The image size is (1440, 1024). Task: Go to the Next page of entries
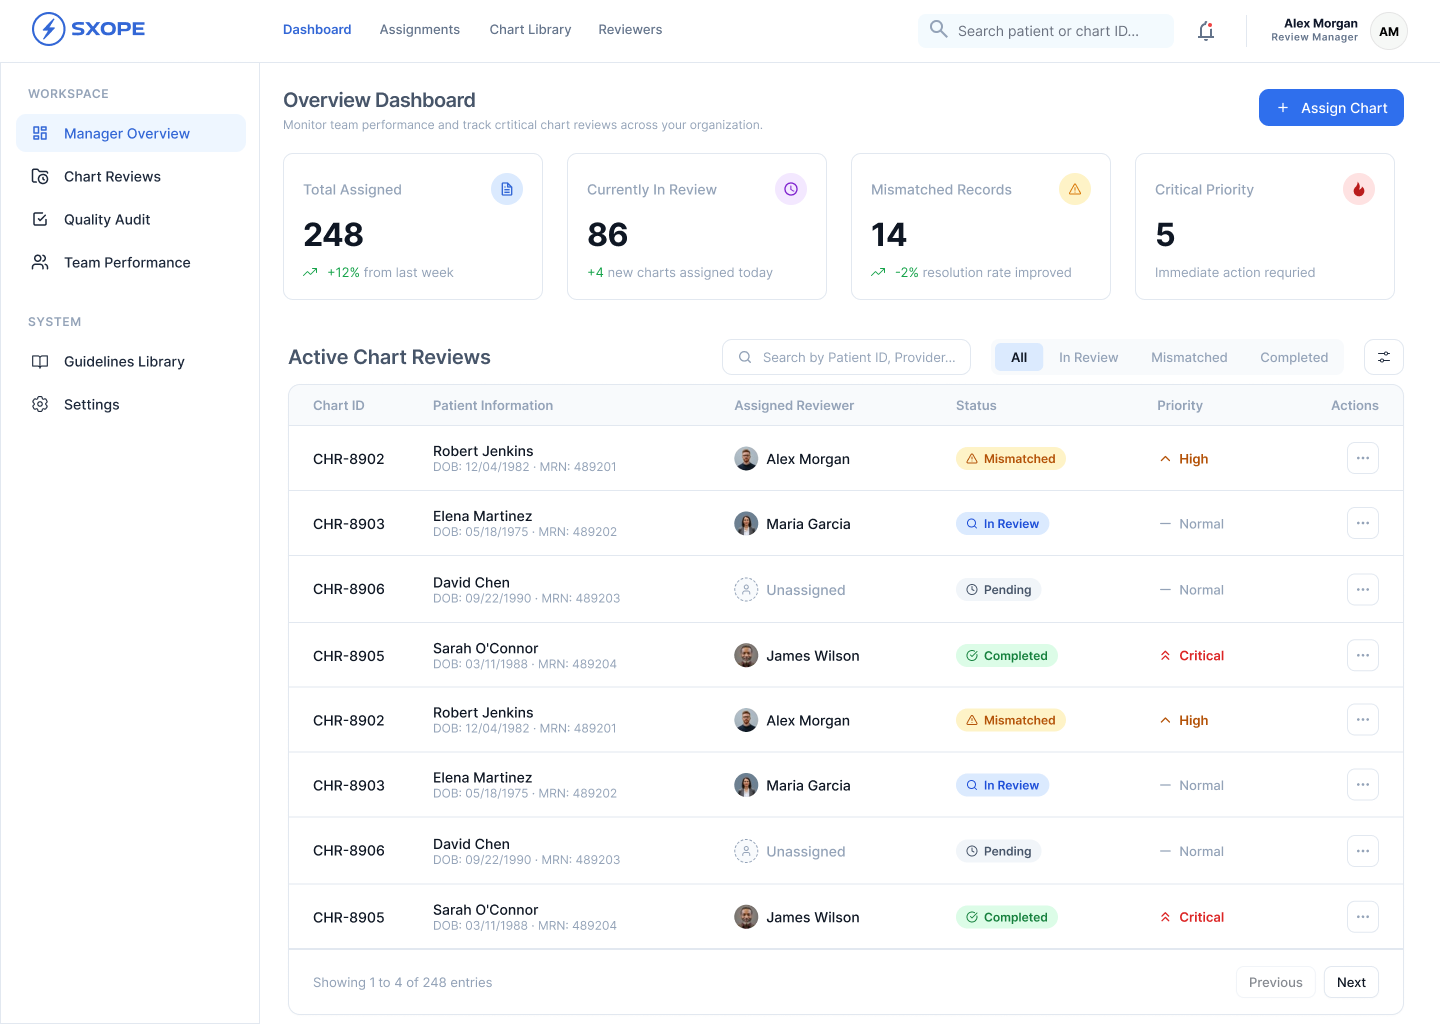[1351, 982]
